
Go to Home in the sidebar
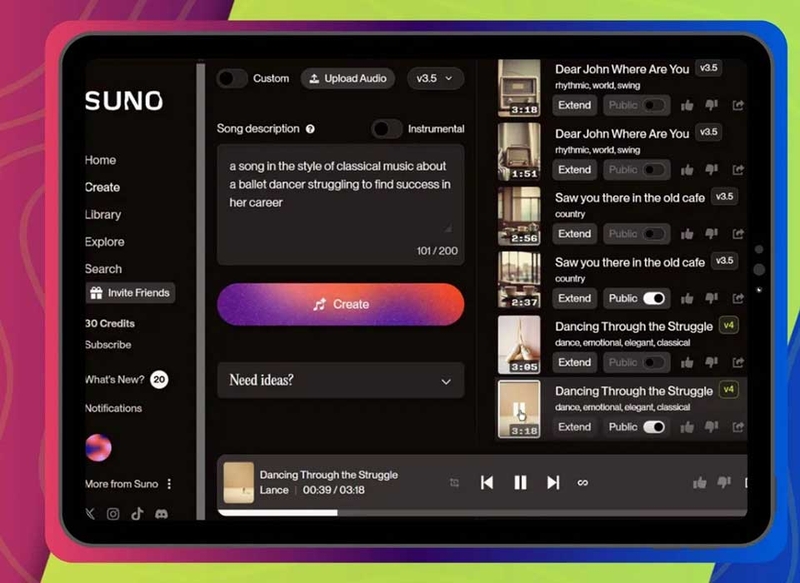point(101,160)
